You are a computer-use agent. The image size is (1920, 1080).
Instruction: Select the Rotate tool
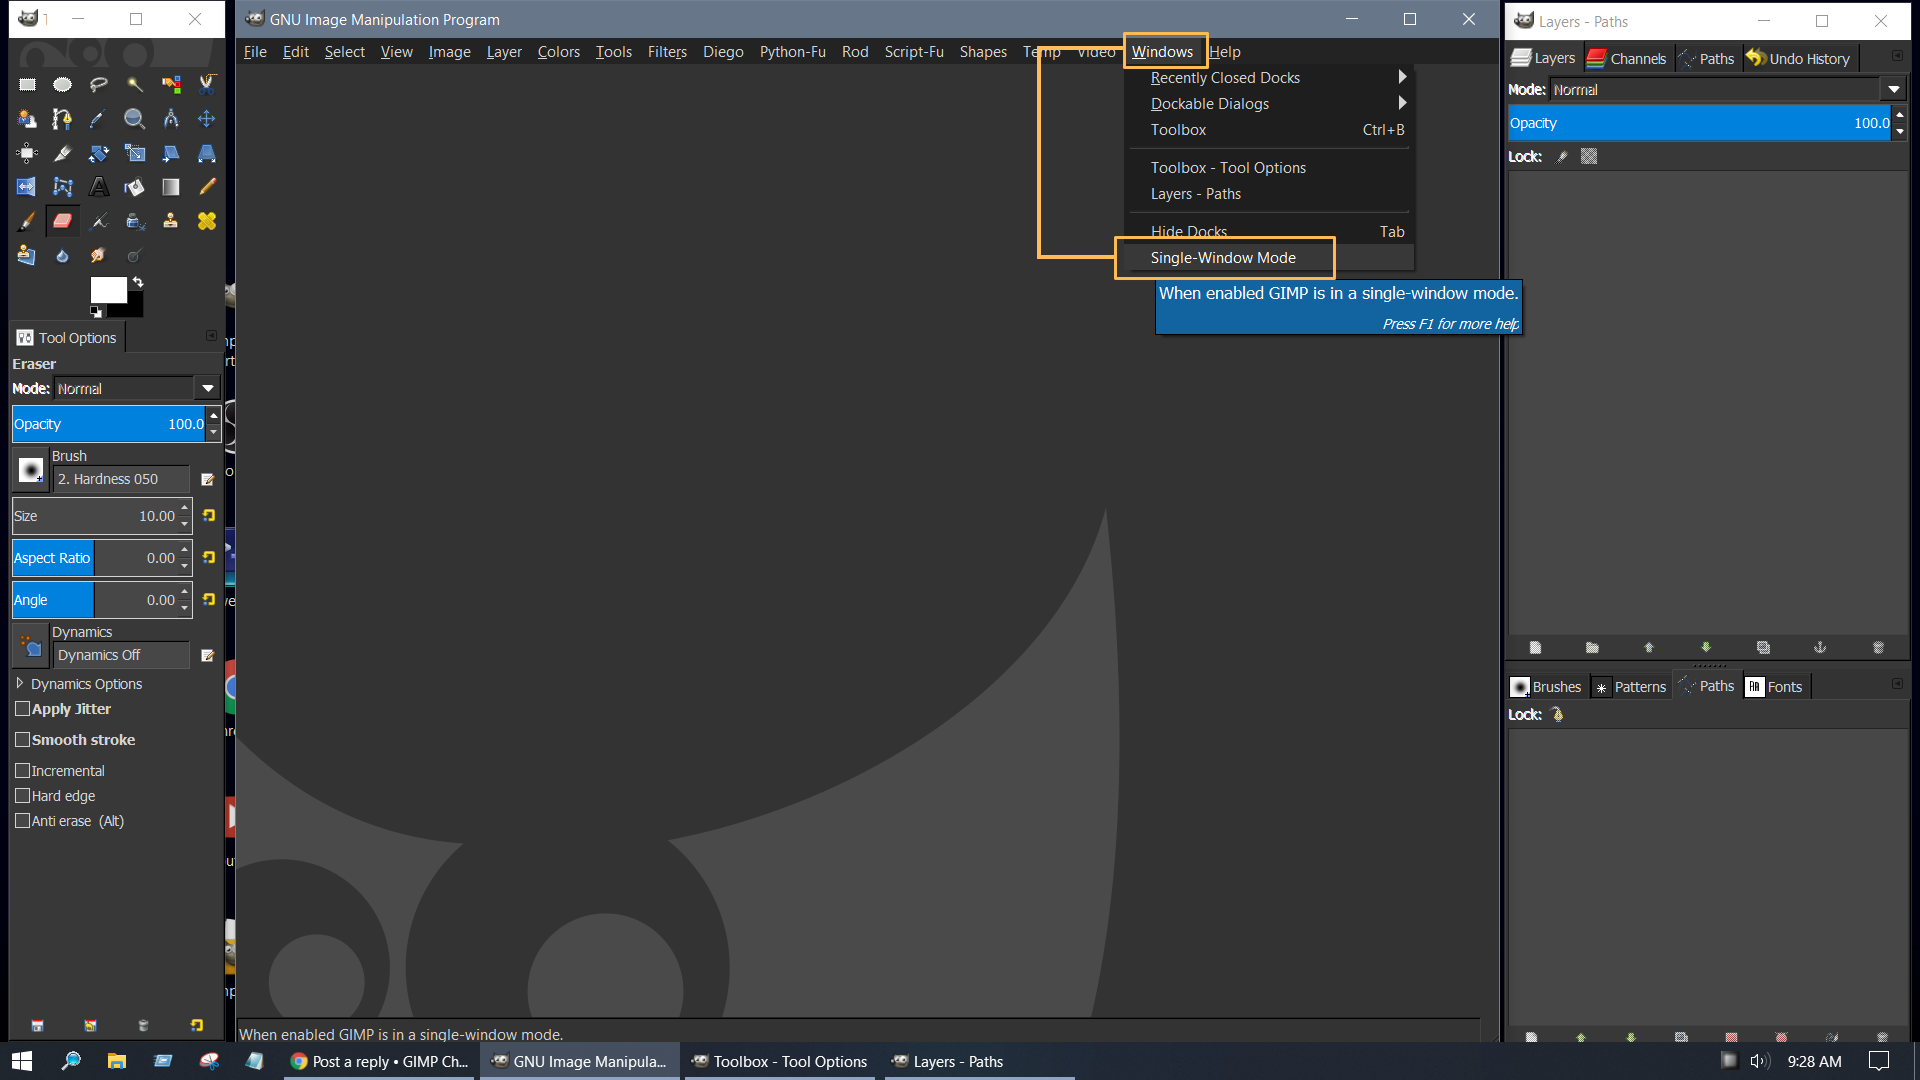click(99, 153)
